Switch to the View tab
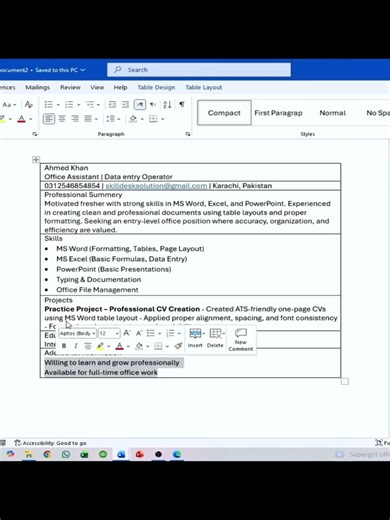The width and height of the screenshot is (390, 520). pos(97,87)
